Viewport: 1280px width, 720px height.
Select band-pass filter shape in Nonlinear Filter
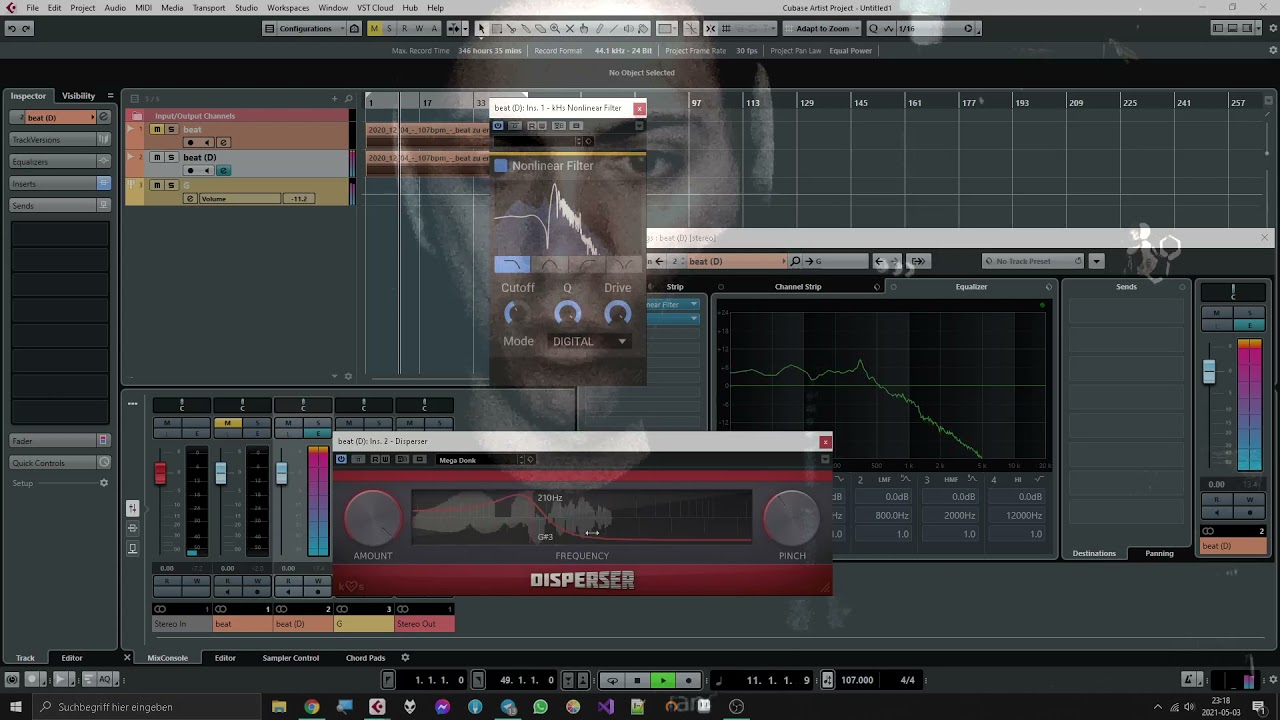[549, 265]
